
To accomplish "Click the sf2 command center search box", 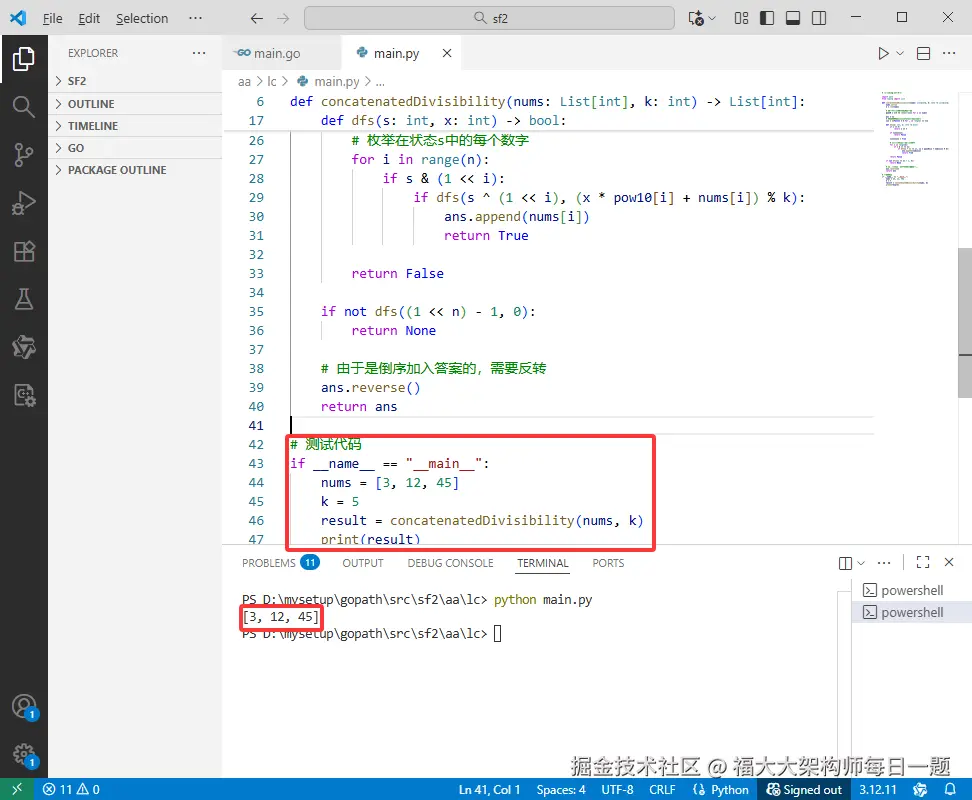I will tap(489, 18).
